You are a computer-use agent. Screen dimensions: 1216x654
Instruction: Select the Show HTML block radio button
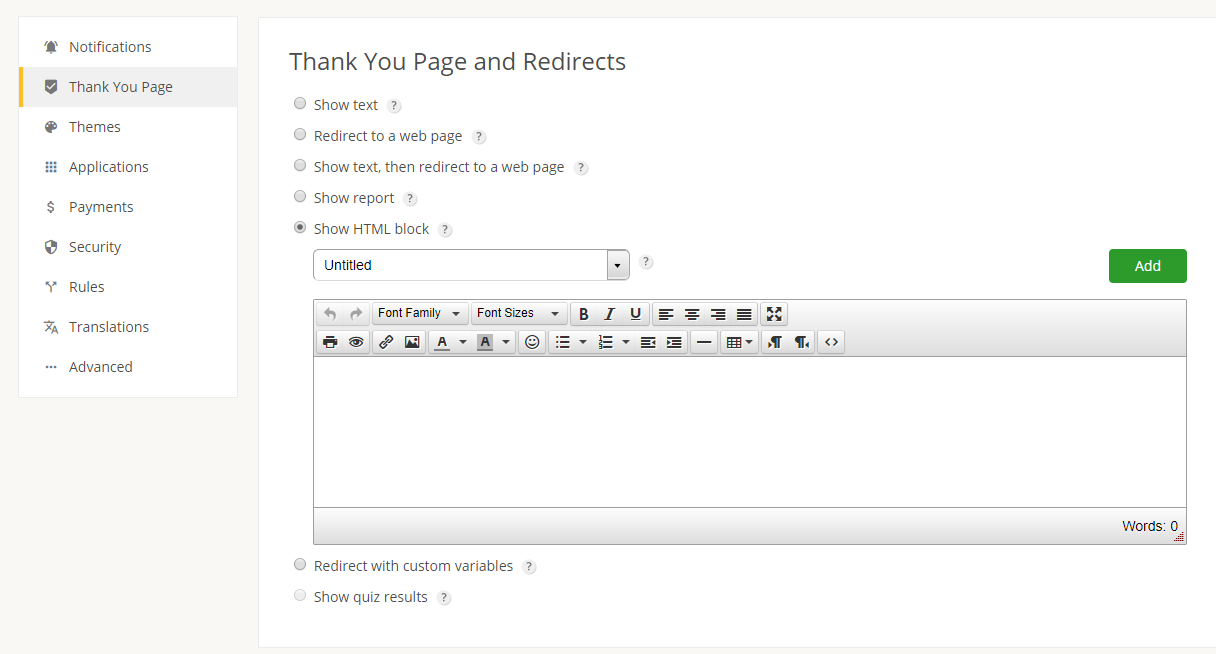click(300, 227)
